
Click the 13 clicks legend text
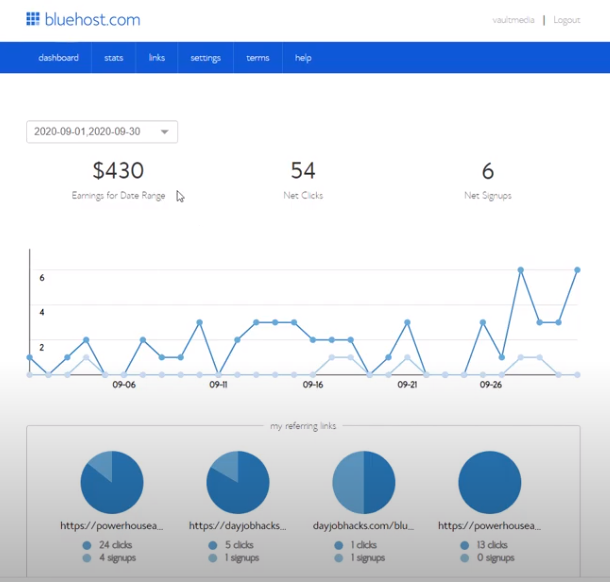click(492, 545)
